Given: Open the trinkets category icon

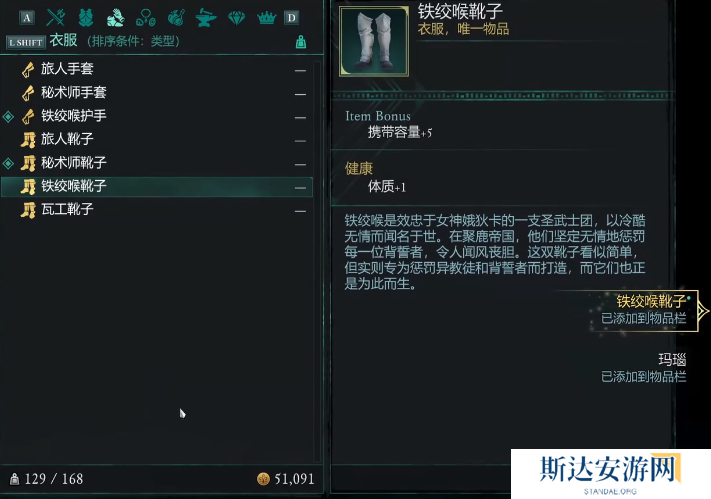Looking at the screenshot, I should click(x=146, y=18).
